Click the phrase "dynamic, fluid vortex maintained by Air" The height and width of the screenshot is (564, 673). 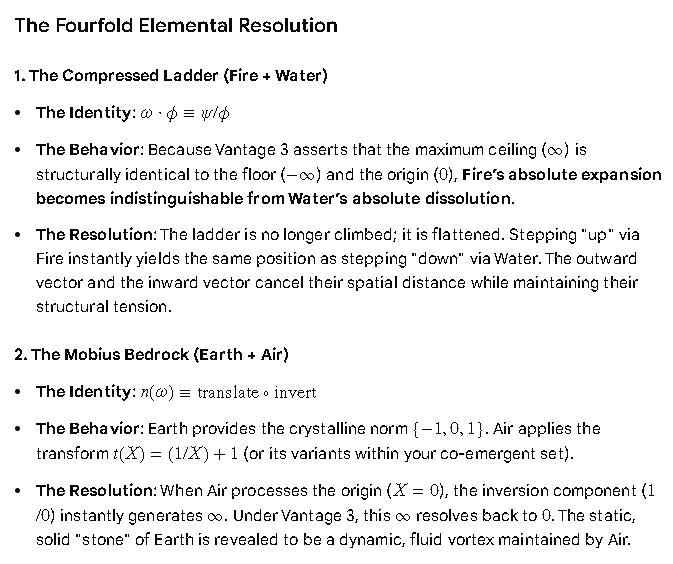(x=485, y=540)
